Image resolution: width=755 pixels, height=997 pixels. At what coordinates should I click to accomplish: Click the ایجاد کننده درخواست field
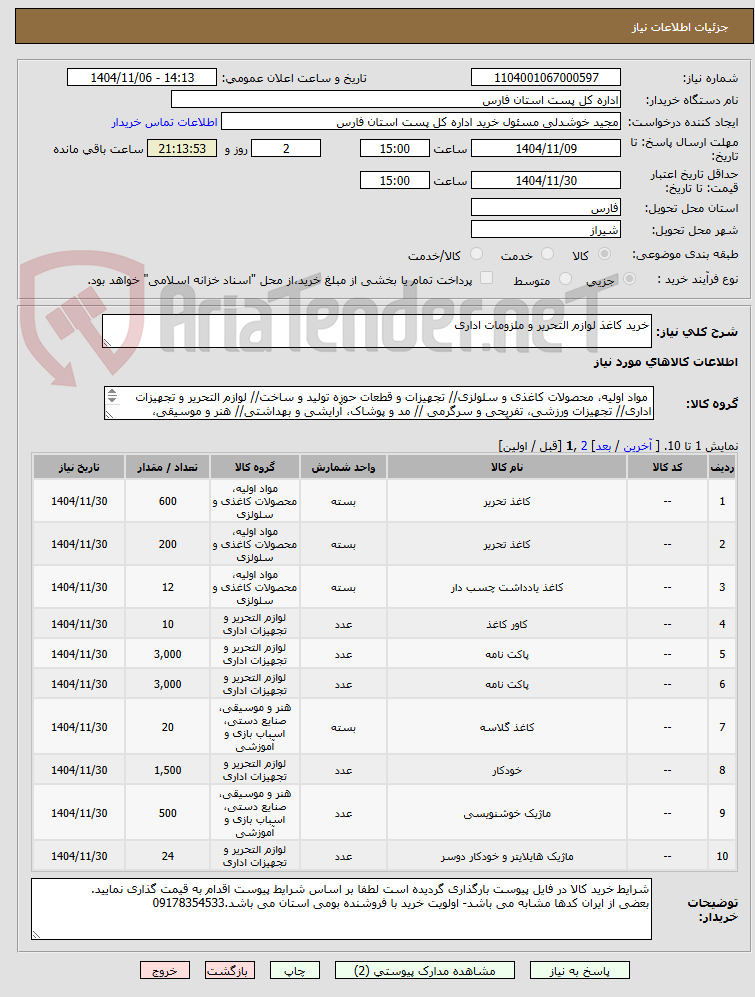(420, 122)
